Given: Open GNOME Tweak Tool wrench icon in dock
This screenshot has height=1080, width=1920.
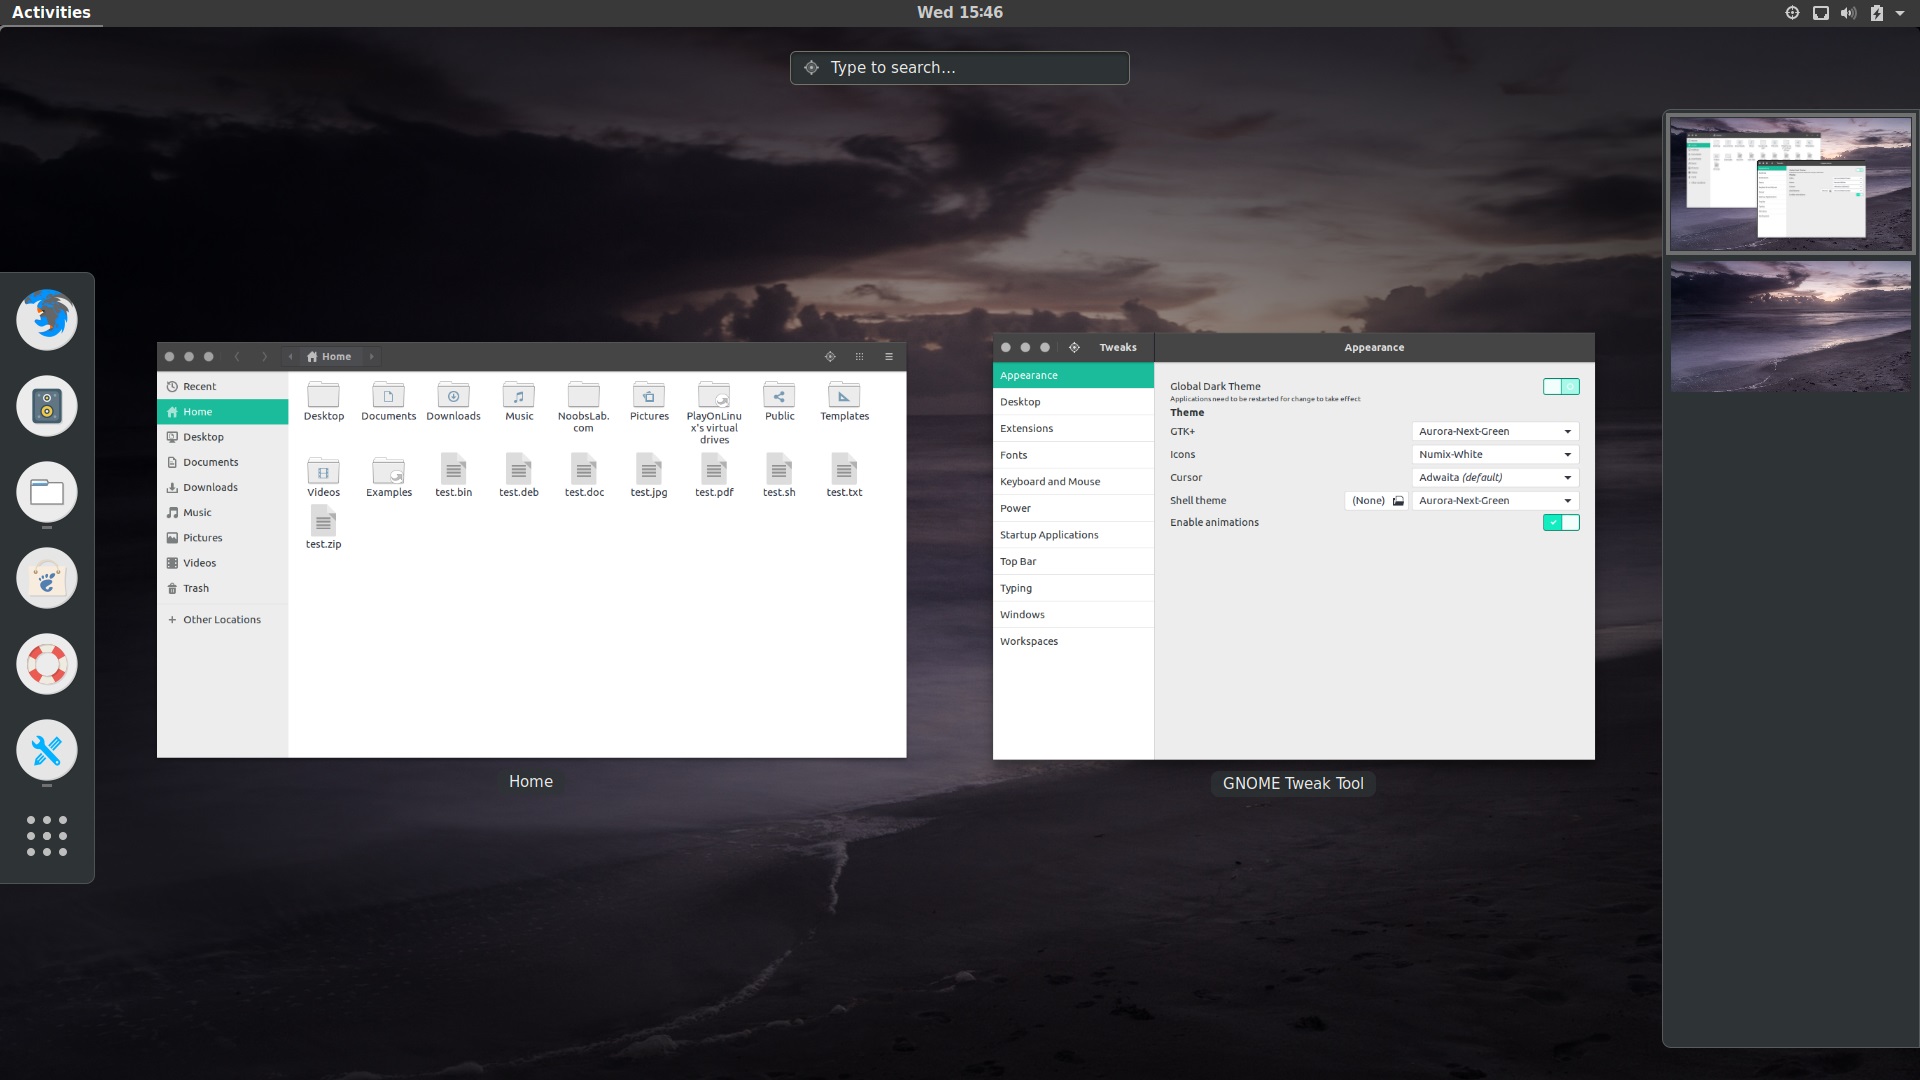Looking at the screenshot, I should [x=46, y=750].
